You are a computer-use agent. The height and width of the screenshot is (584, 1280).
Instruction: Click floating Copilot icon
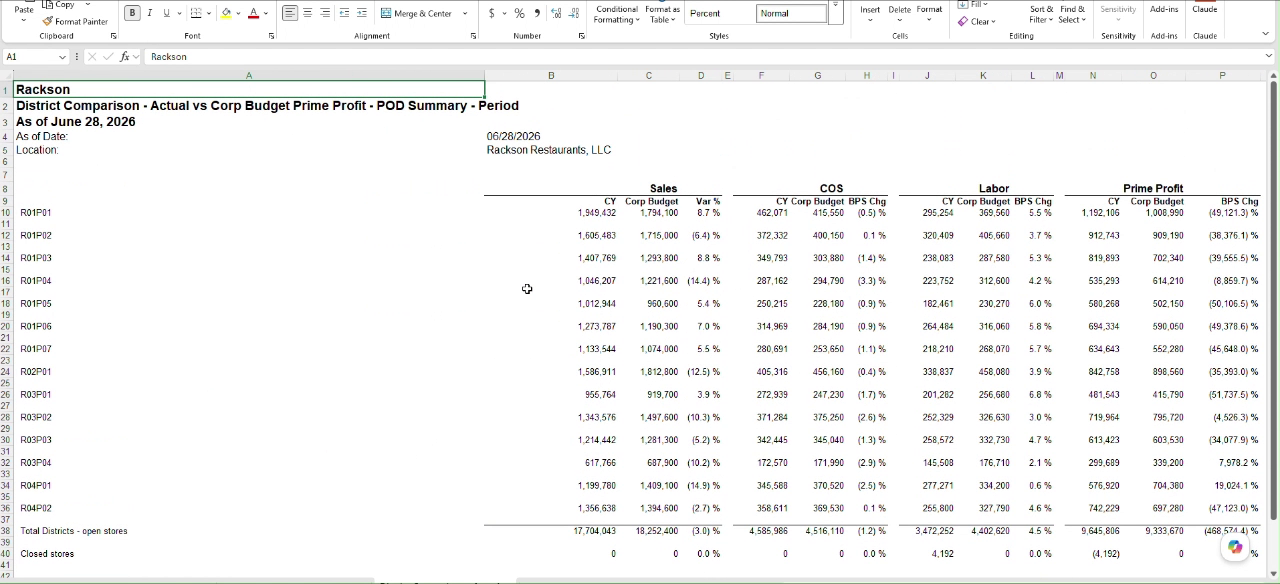tap(1236, 548)
